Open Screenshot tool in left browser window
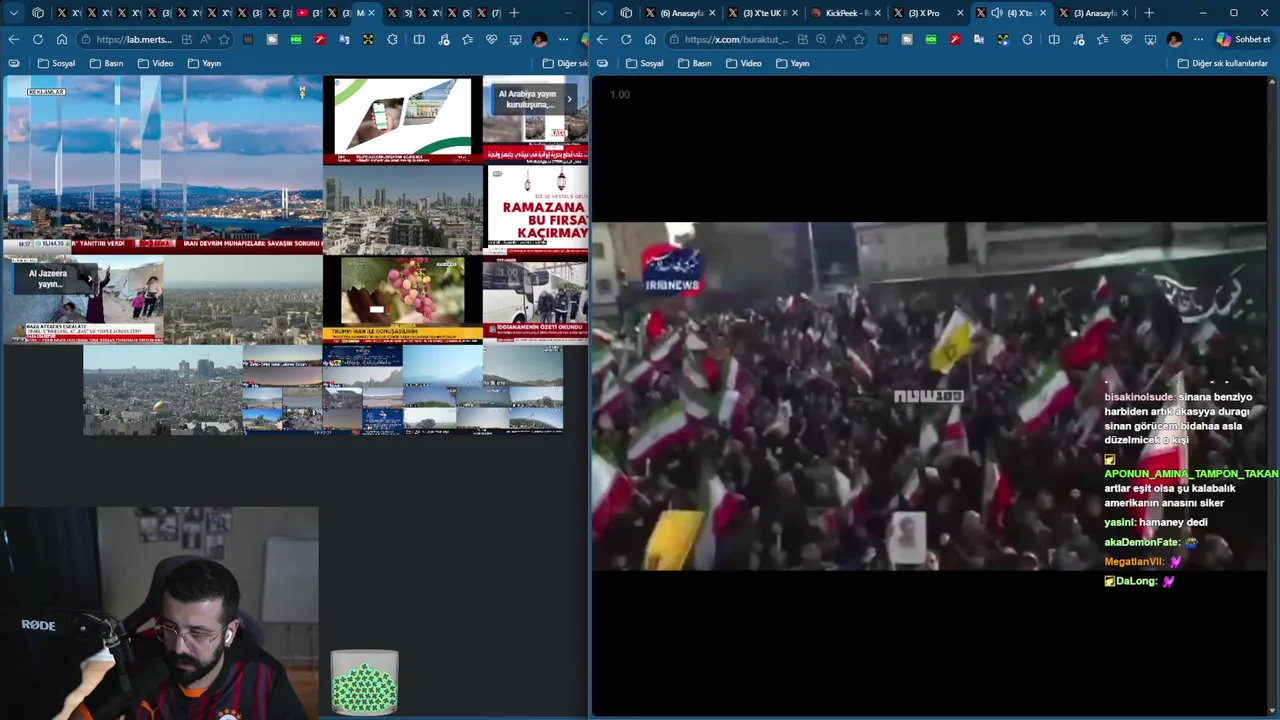 tap(515, 39)
